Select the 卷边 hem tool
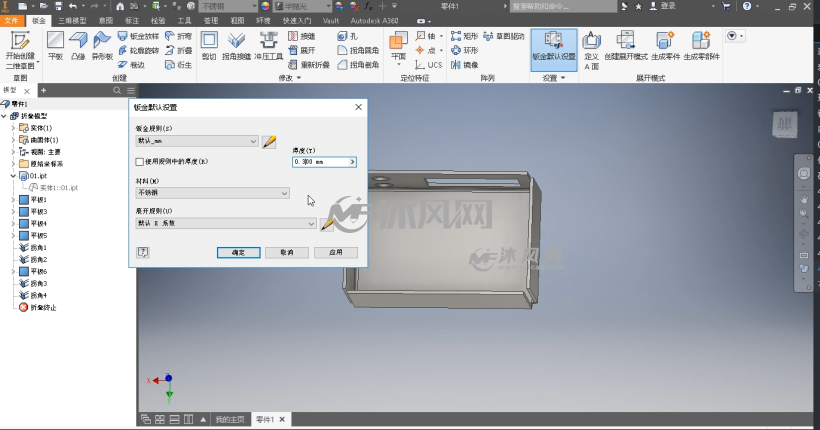The height and width of the screenshot is (430, 820). [131, 64]
